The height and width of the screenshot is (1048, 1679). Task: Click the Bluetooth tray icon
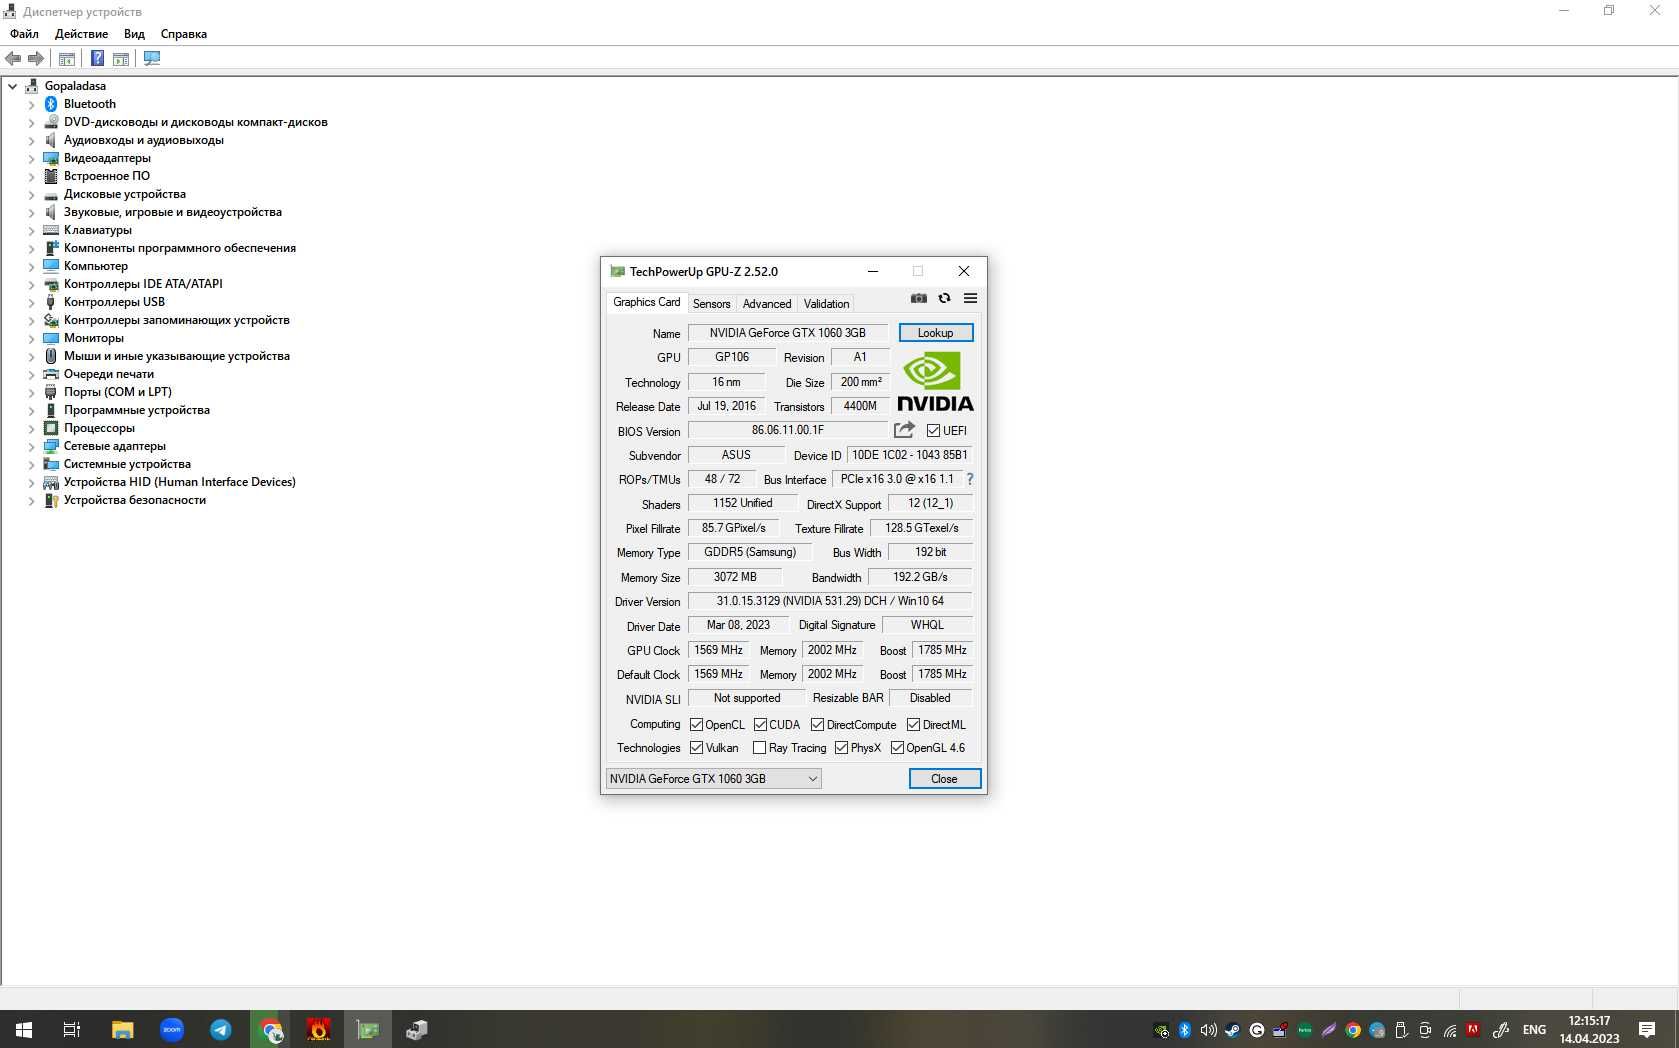click(x=1184, y=1030)
